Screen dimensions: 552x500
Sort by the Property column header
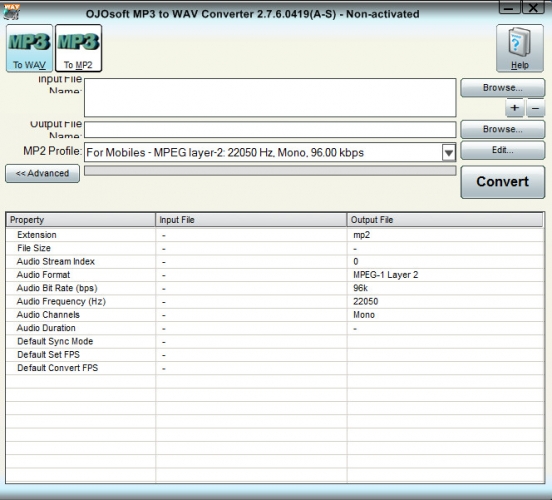click(x=81, y=220)
